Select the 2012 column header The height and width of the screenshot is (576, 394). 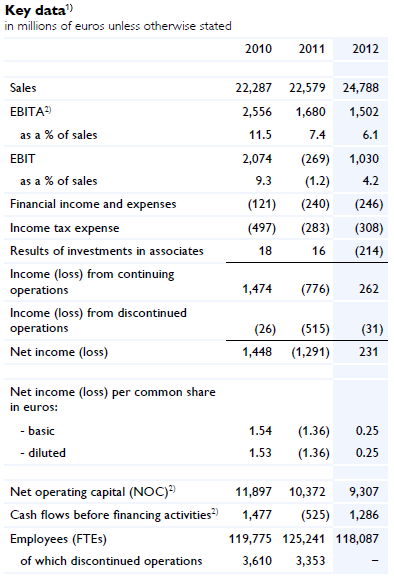[365, 49]
